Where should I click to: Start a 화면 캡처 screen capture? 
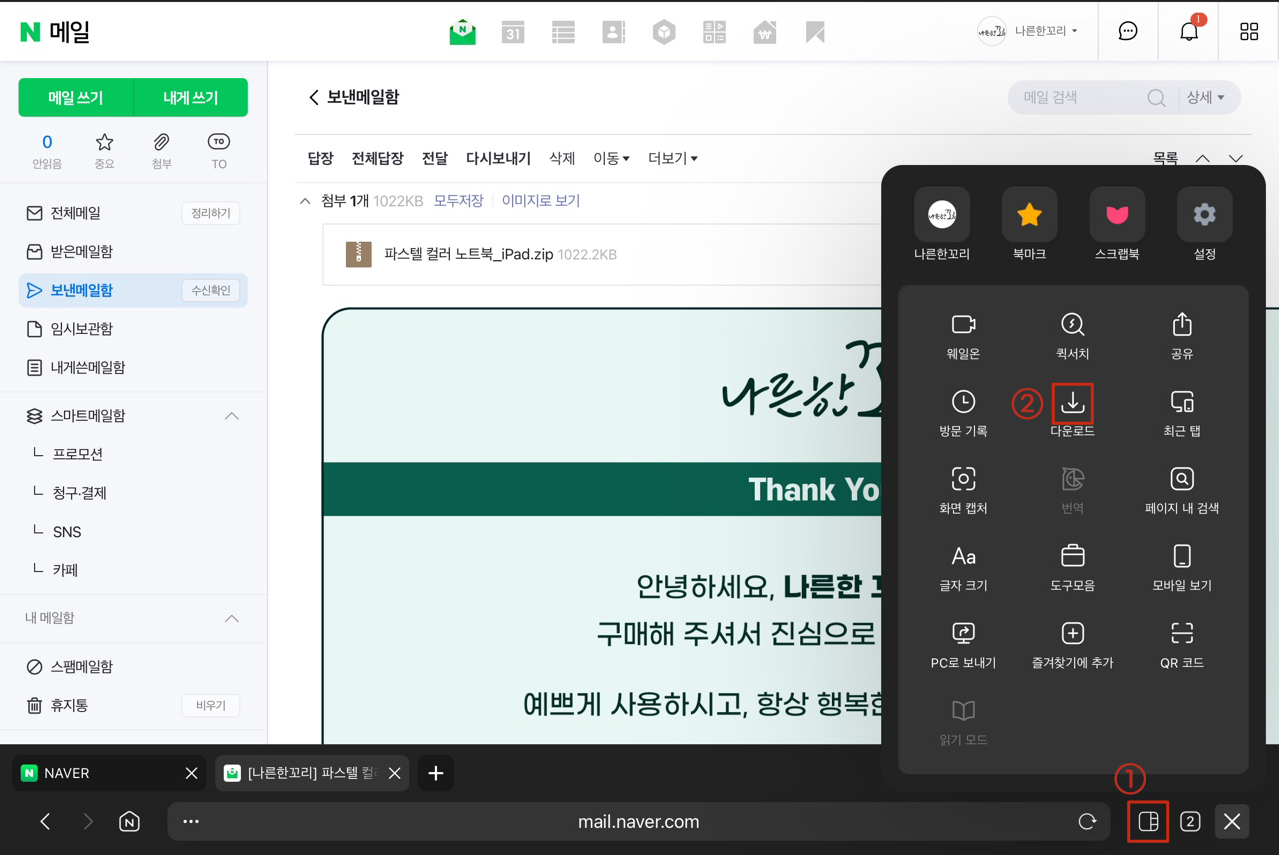(963, 490)
